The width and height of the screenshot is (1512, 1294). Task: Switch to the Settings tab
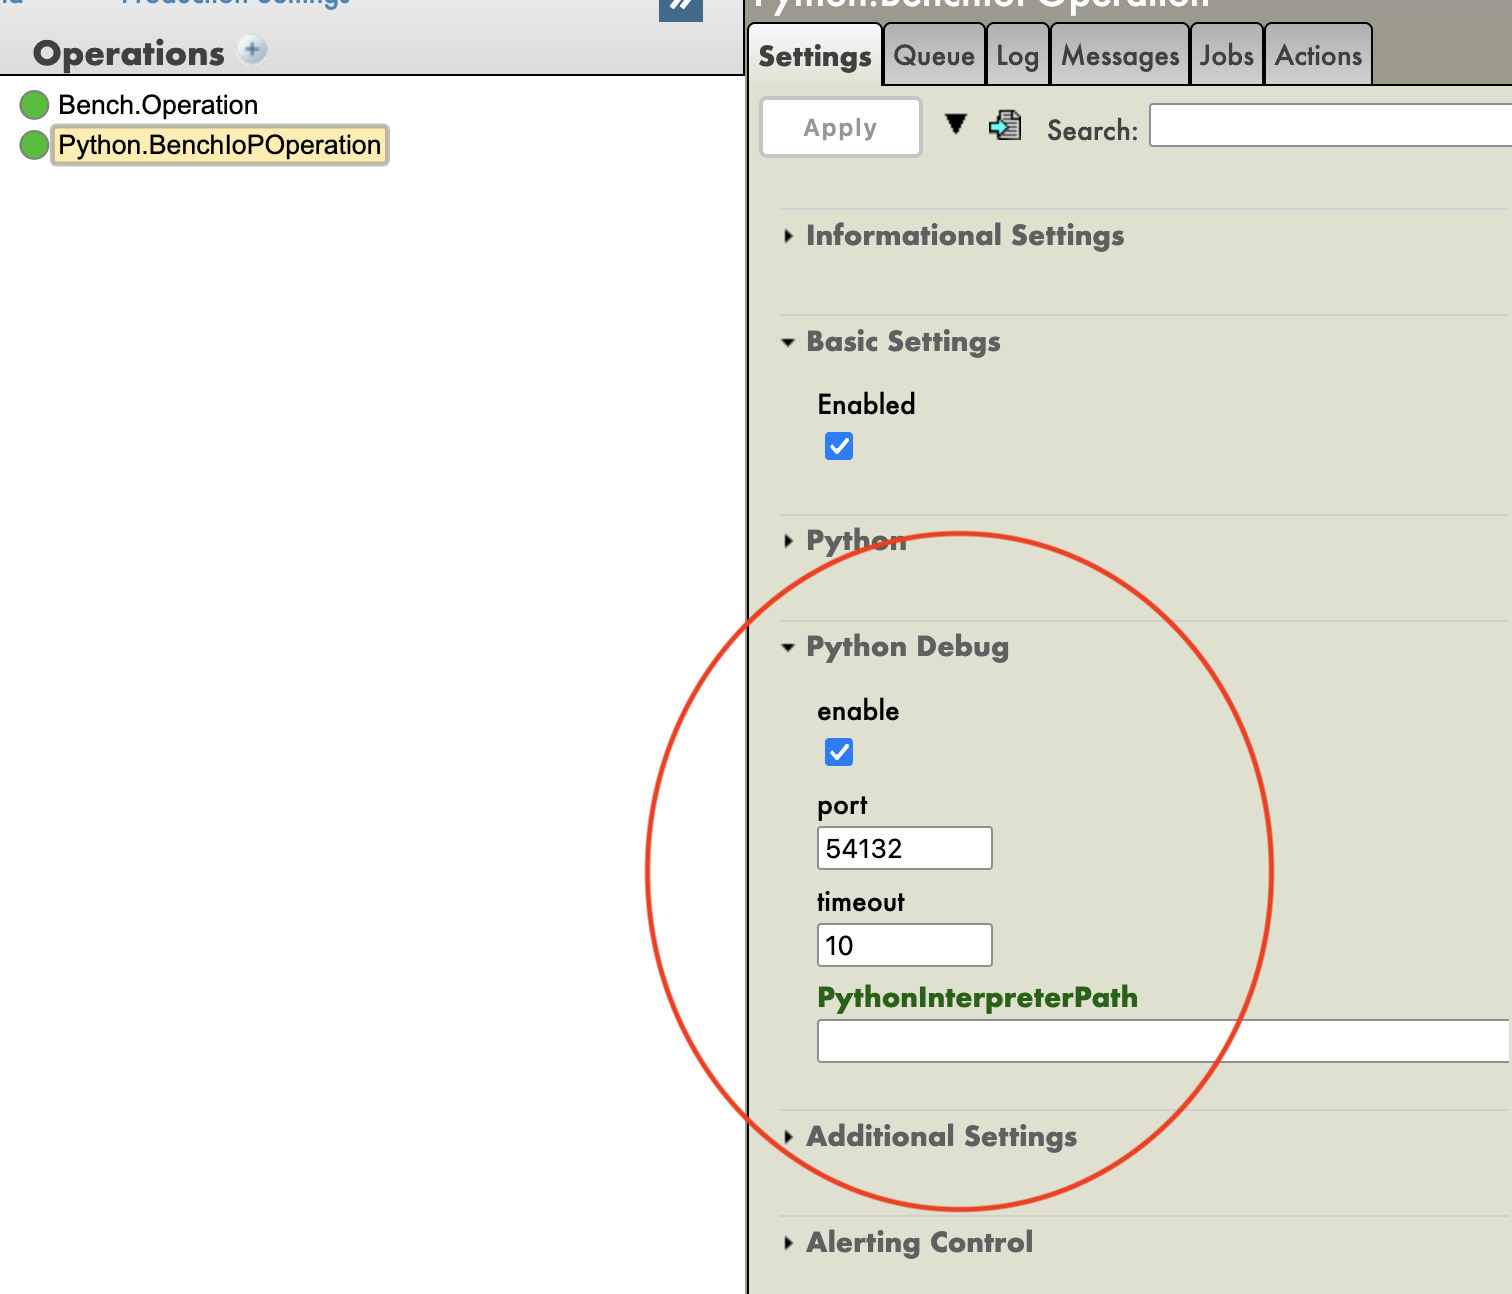pos(815,56)
